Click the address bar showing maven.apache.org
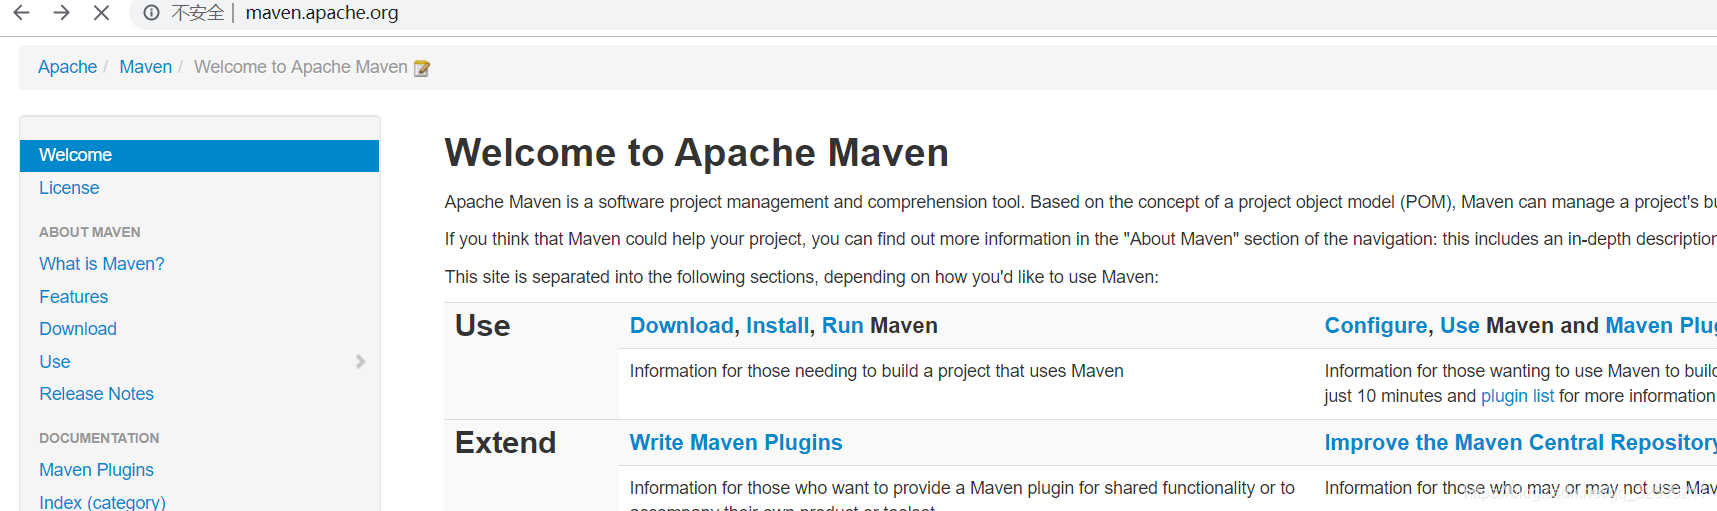This screenshot has height=511, width=1717. pyautogui.click(x=322, y=13)
